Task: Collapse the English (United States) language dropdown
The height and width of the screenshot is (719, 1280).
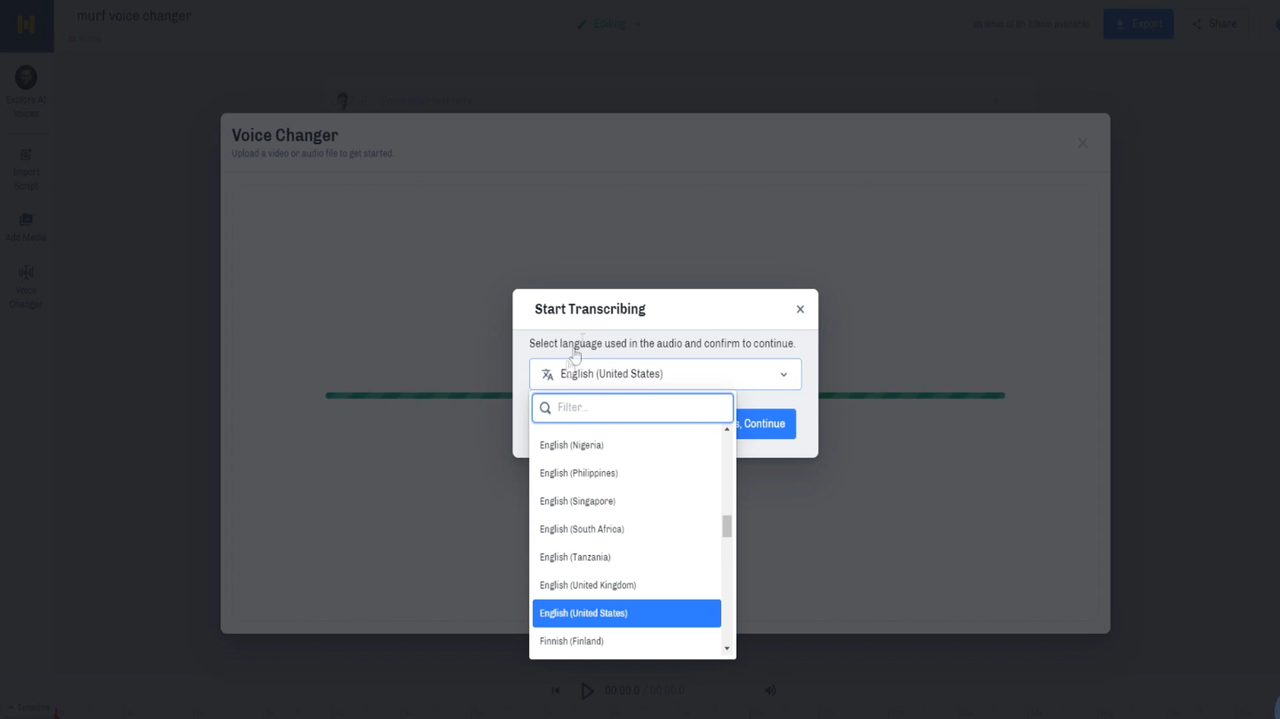Action: (665, 374)
